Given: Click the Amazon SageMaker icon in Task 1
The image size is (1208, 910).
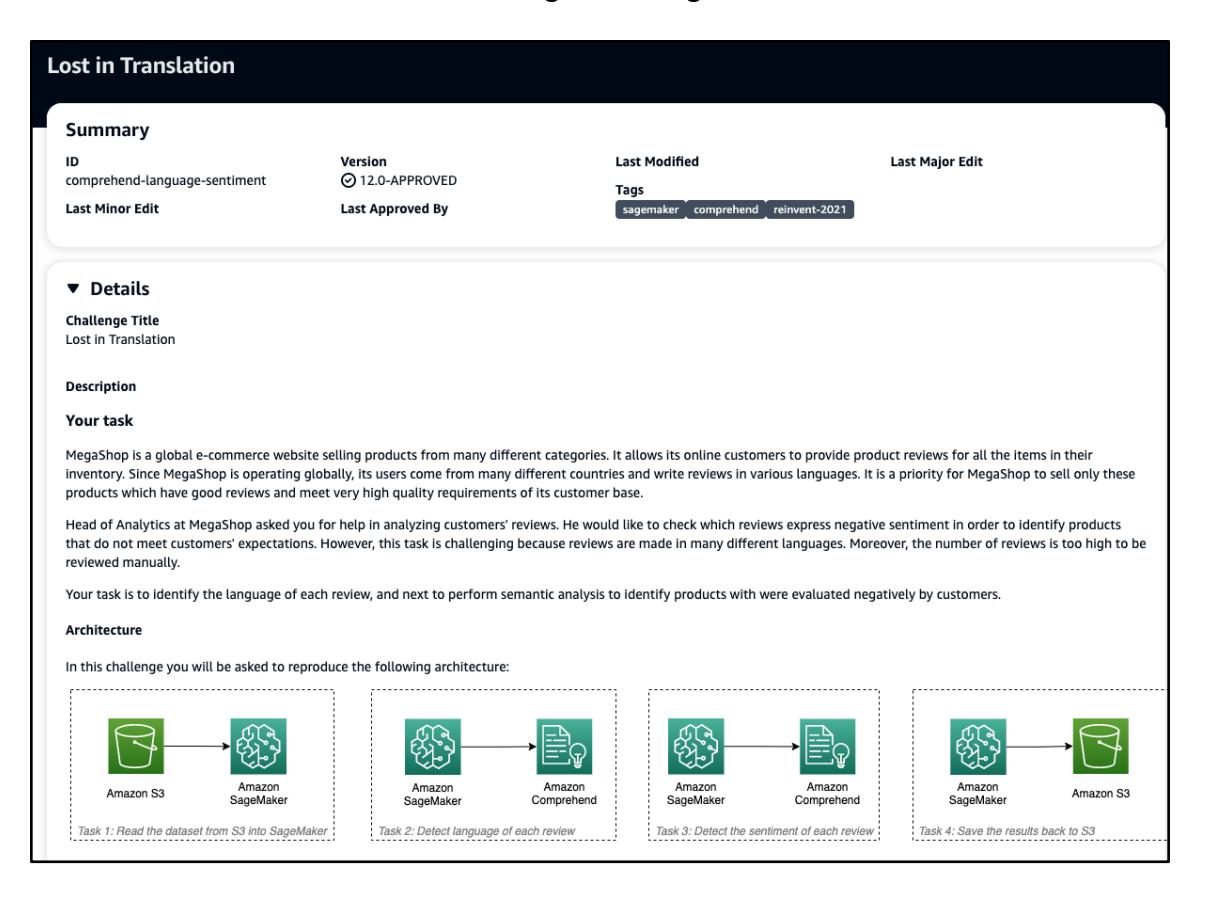Looking at the screenshot, I should 259,745.
